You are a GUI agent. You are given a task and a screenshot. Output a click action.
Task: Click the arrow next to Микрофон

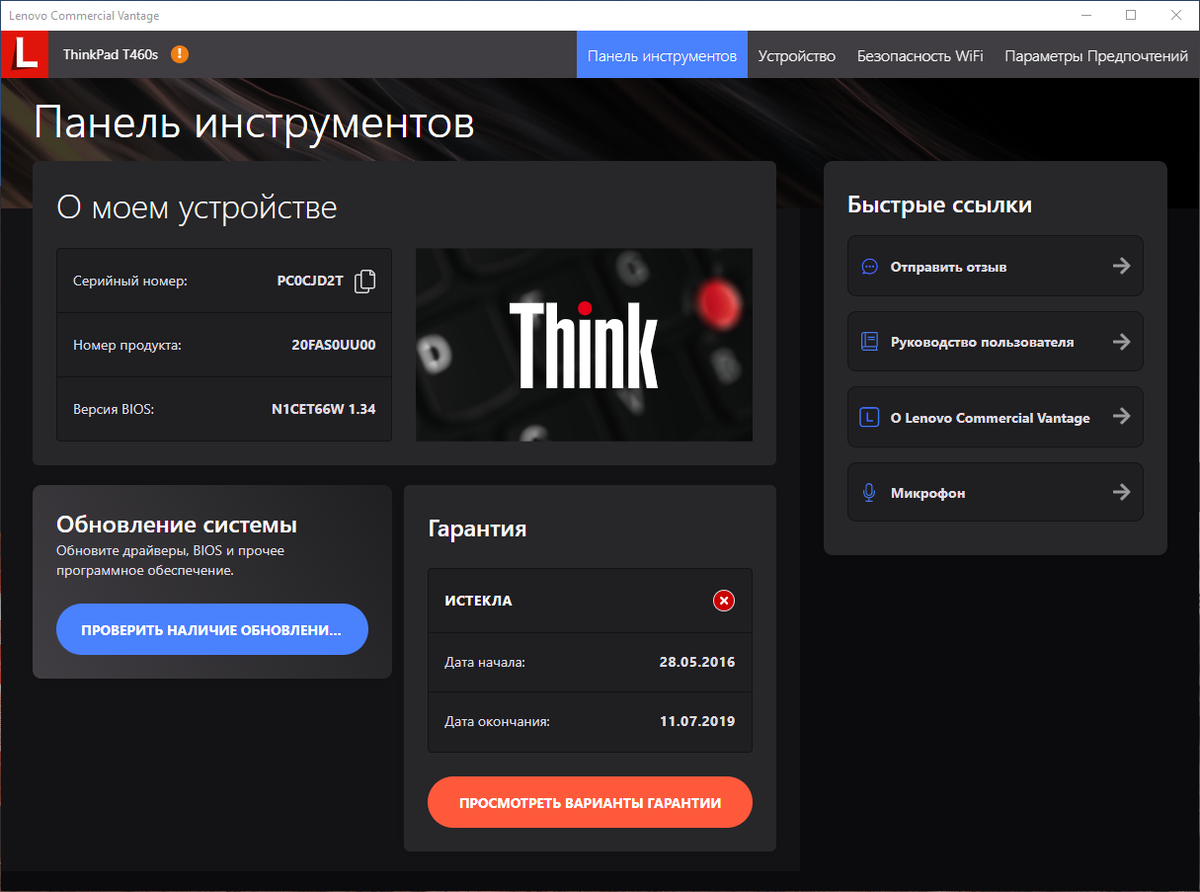coord(1121,492)
